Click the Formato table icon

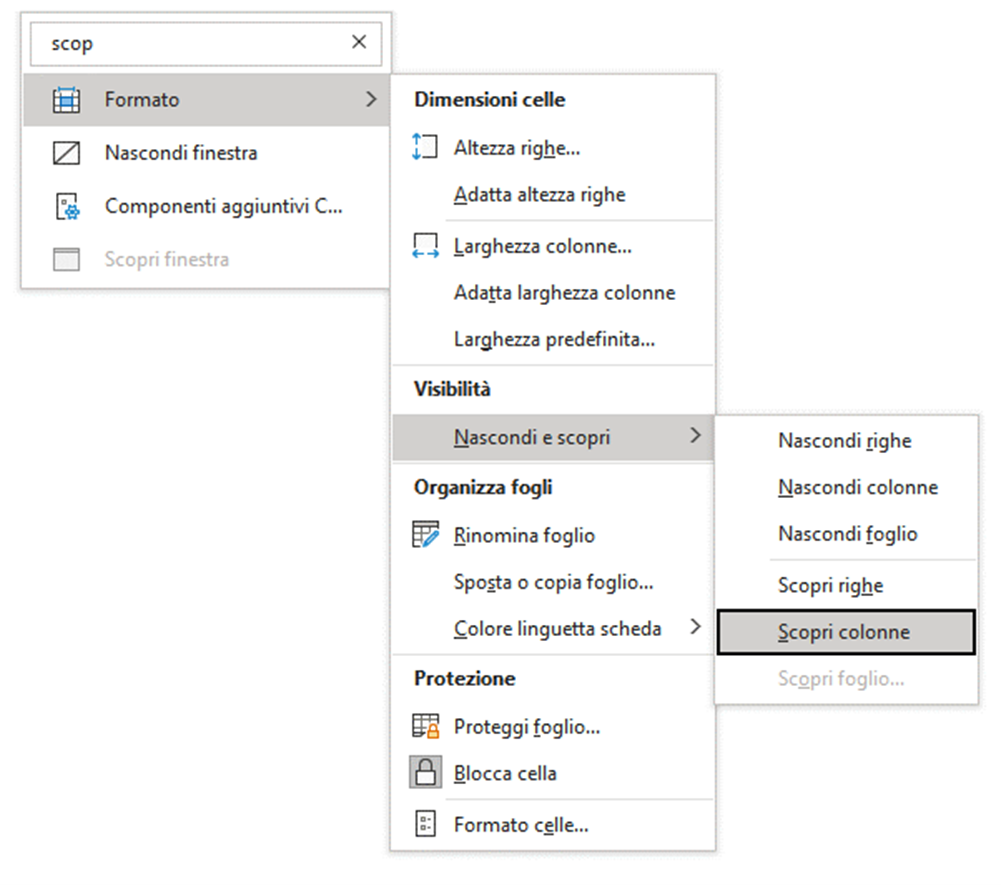click(66, 100)
